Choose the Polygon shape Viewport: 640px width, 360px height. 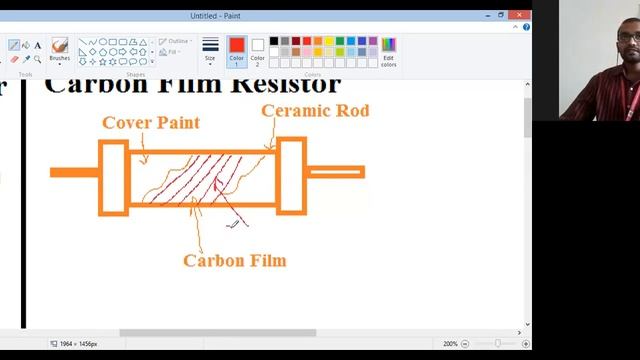coord(133,42)
